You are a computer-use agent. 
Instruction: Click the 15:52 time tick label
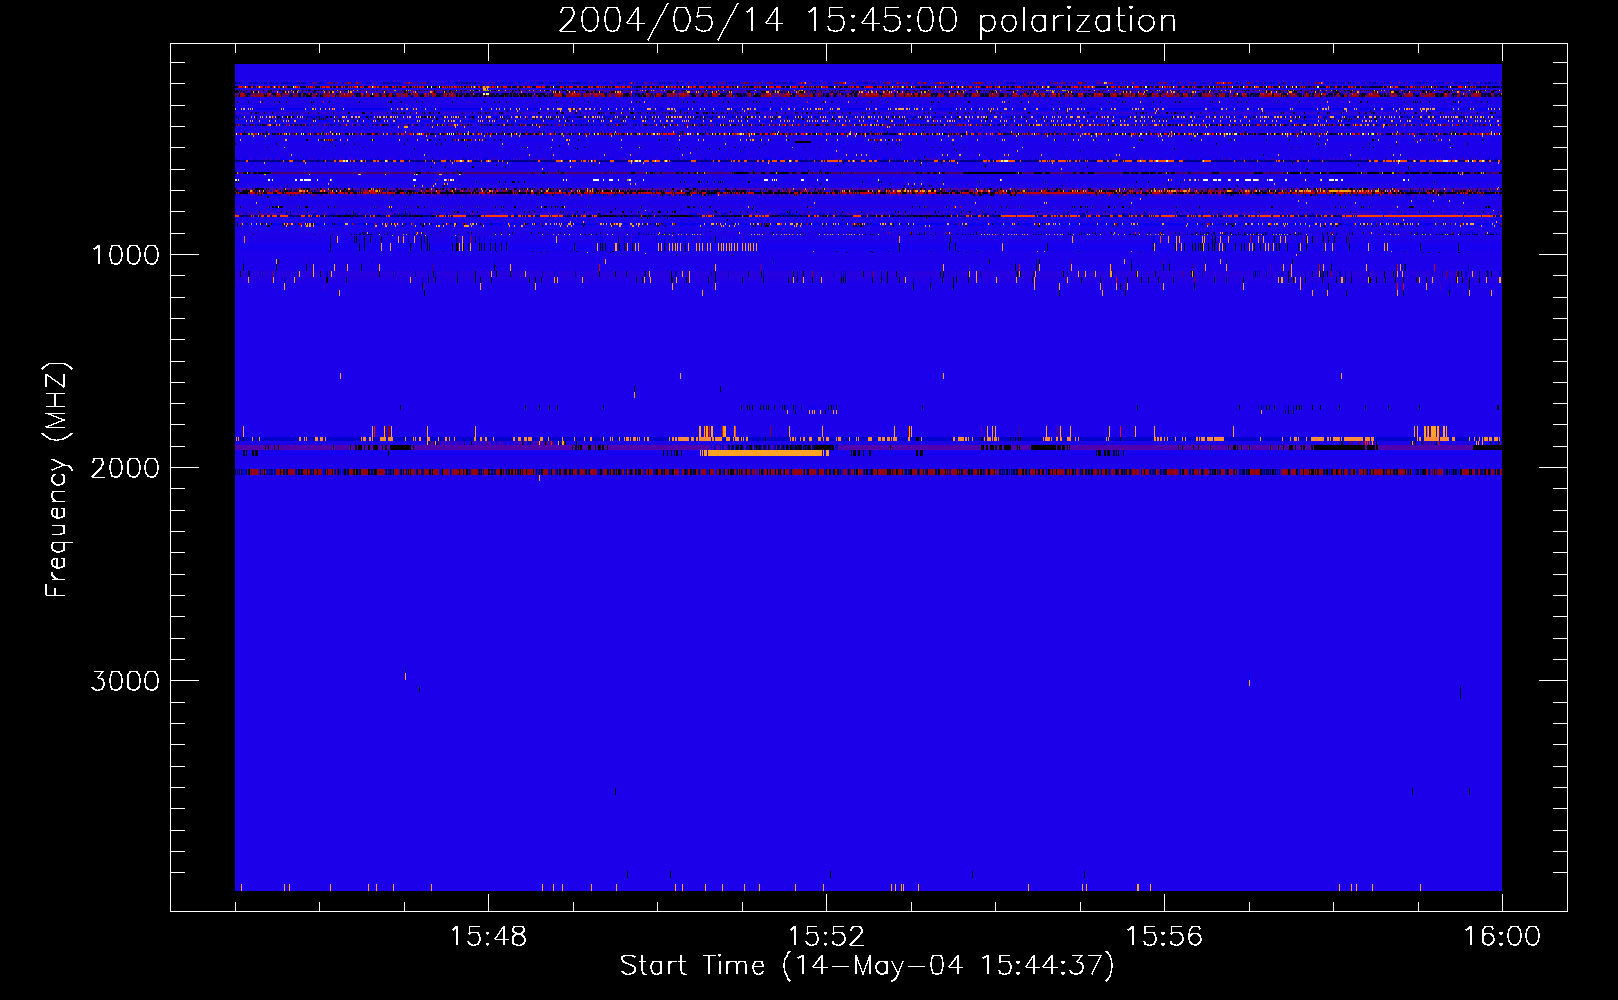(x=826, y=937)
